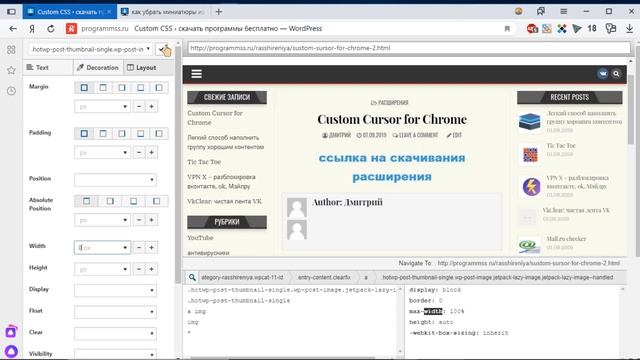Open favorites star in the sidebar
Image resolution: width=640 pixels, height=360 pixels.
tap(11, 70)
